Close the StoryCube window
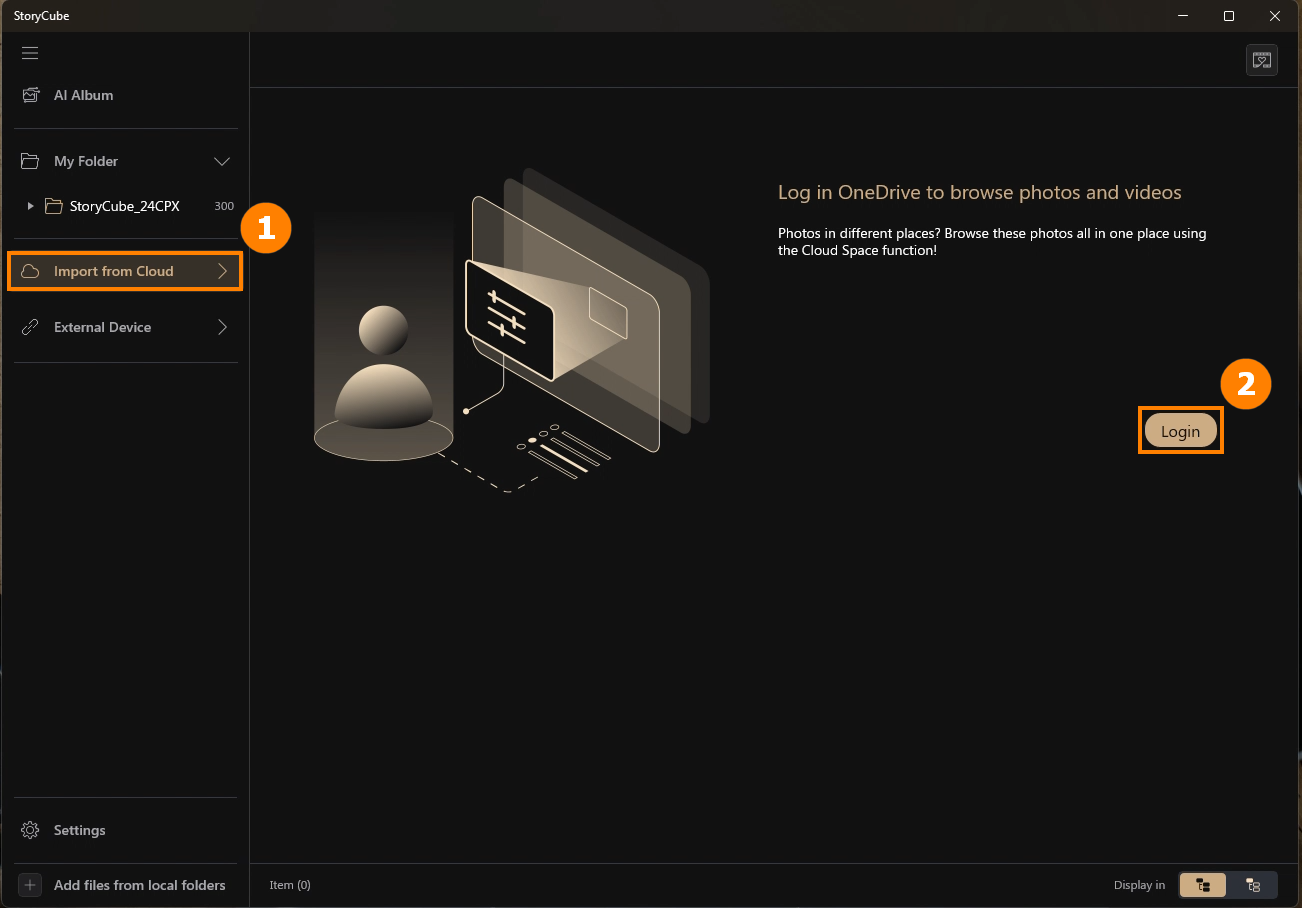This screenshot has height=908, width=1302. (x=1275, y=16)
